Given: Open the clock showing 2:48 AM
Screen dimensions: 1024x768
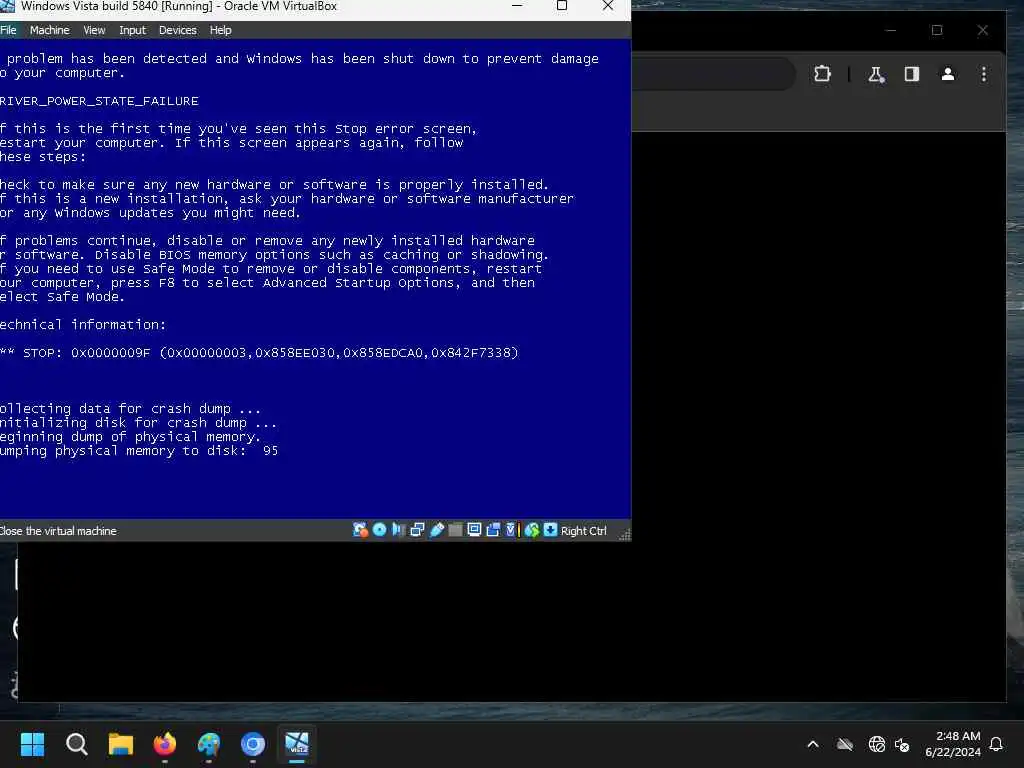Looking at the screenshot, I should 953,744.
